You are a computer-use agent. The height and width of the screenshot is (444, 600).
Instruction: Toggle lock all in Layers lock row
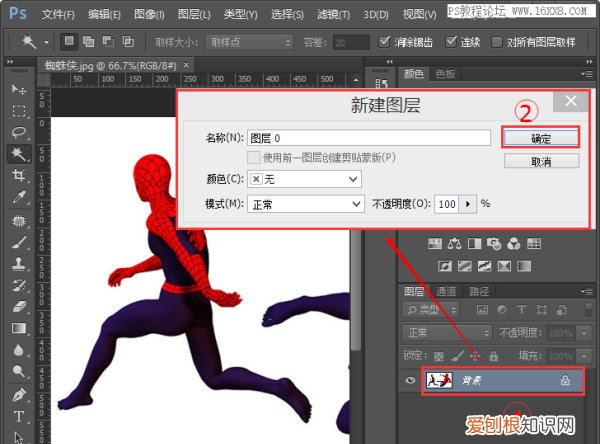[494, 356]
